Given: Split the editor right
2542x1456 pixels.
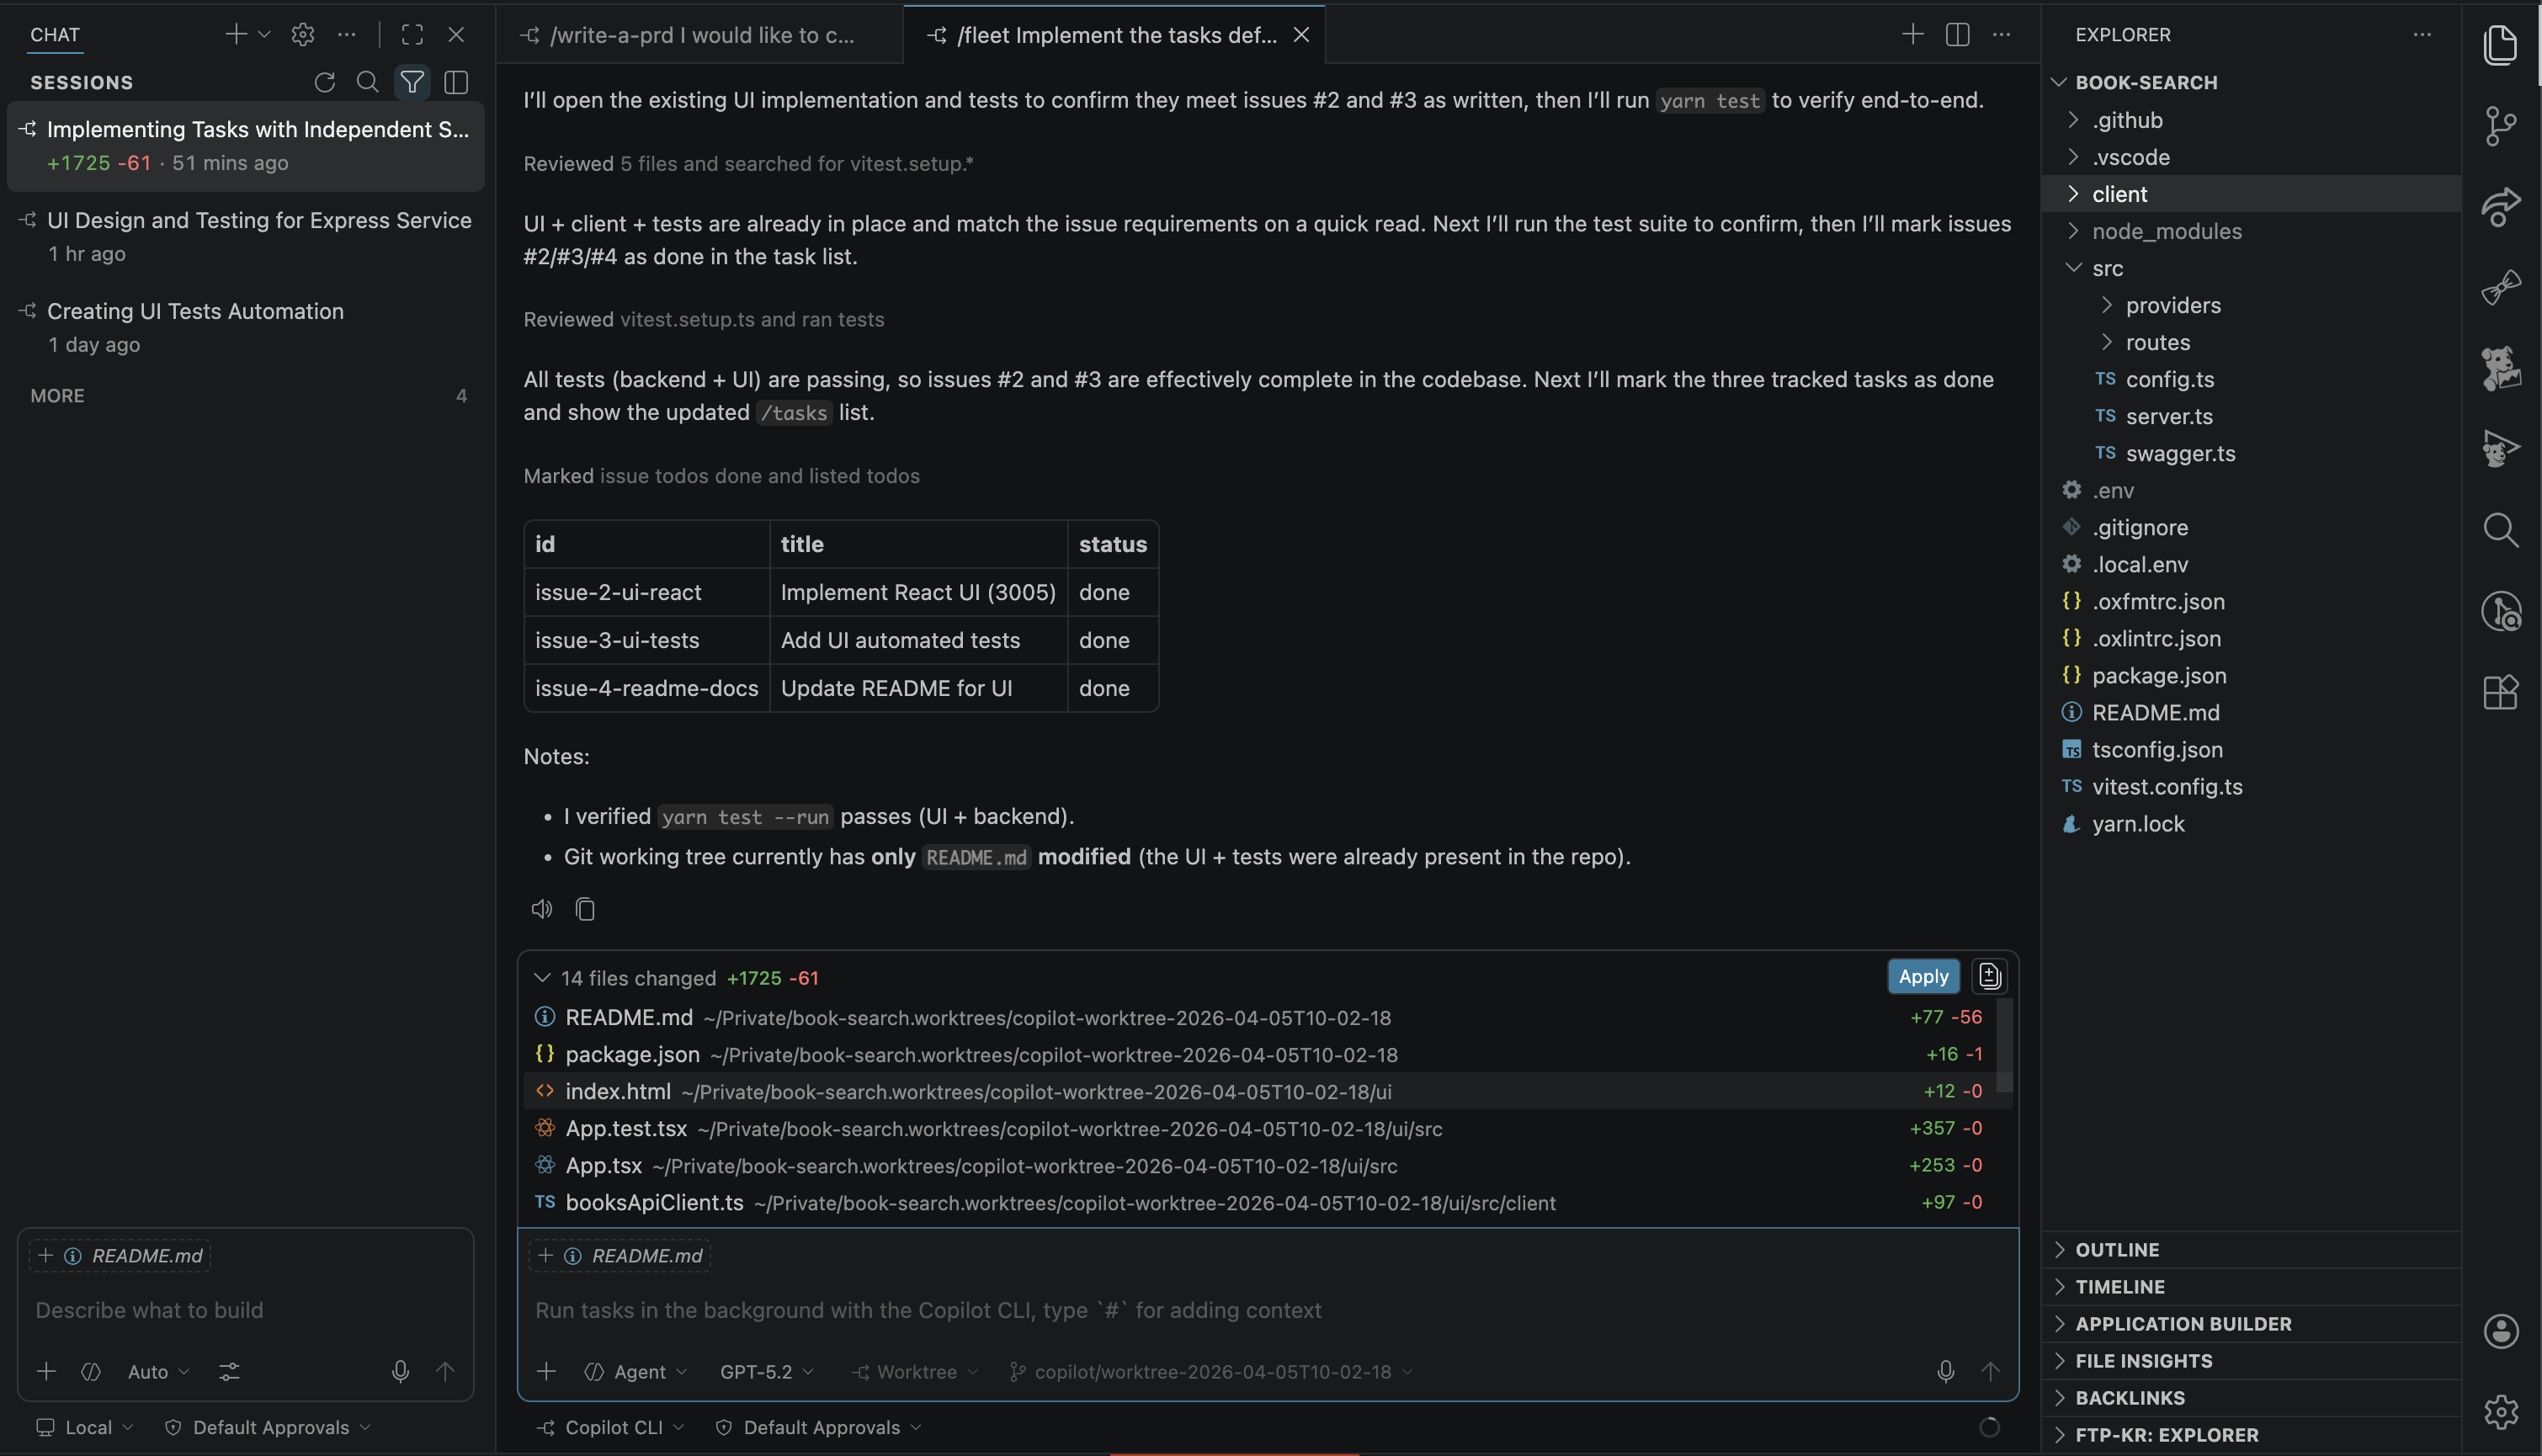Looking at the screenshot, I should point(1957,34).
